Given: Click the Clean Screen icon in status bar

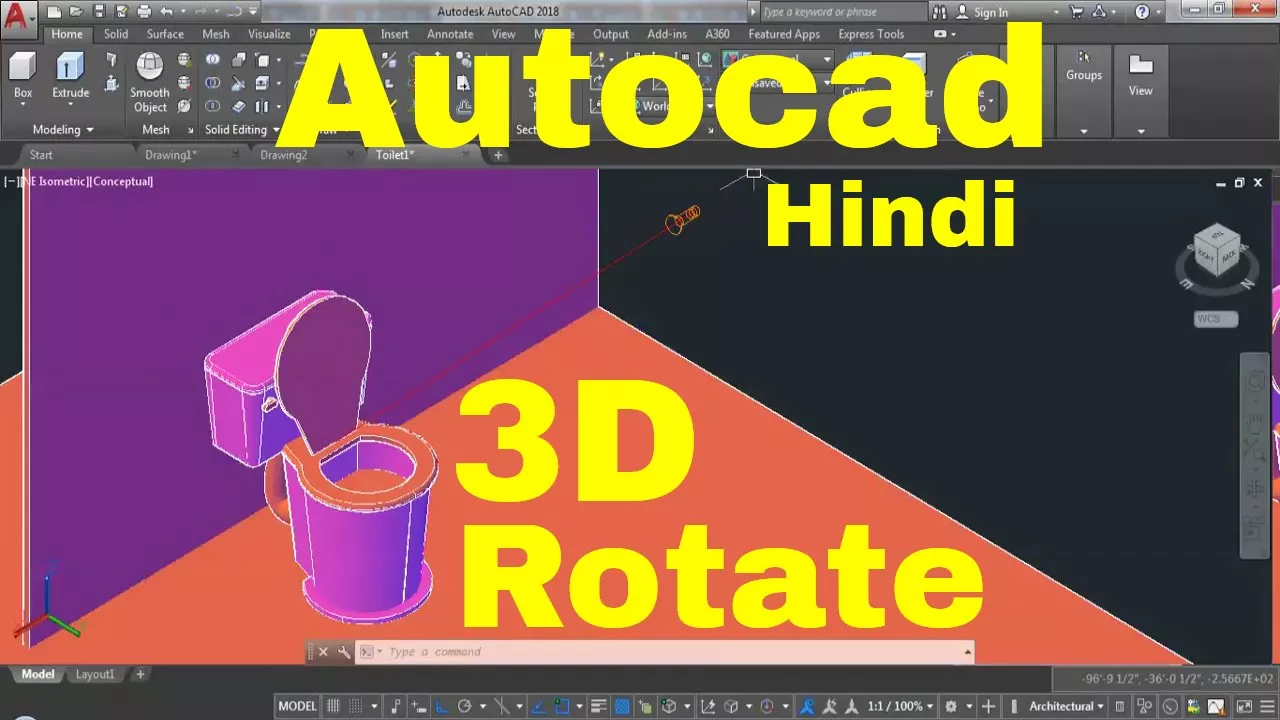Looking at the screenshot, I should pos(1242,706).
